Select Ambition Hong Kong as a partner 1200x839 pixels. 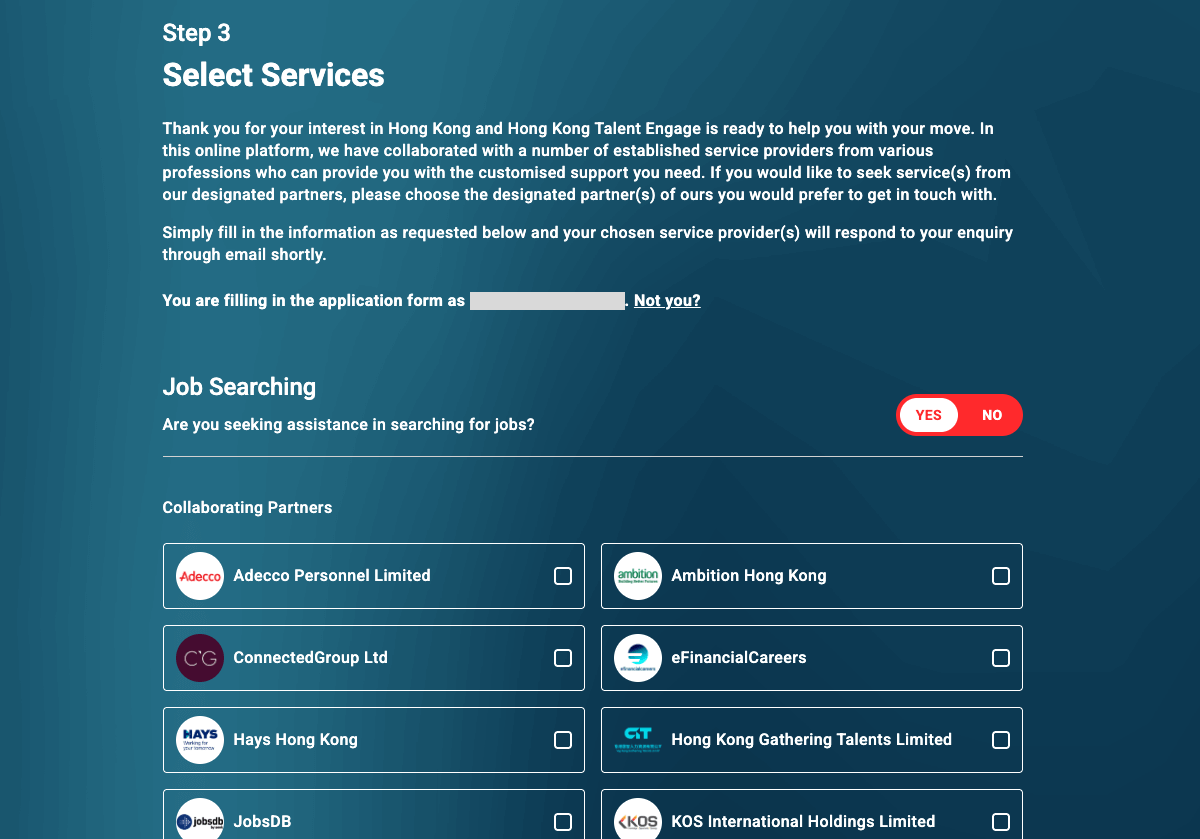(x=1001, y=576)
